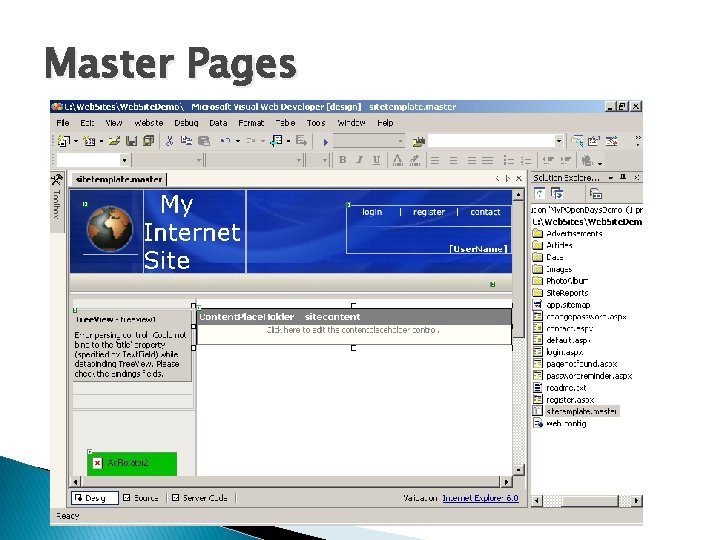Open the Debug menu
This screenshot has width=720, height=540.
click(x=186, y=123)
